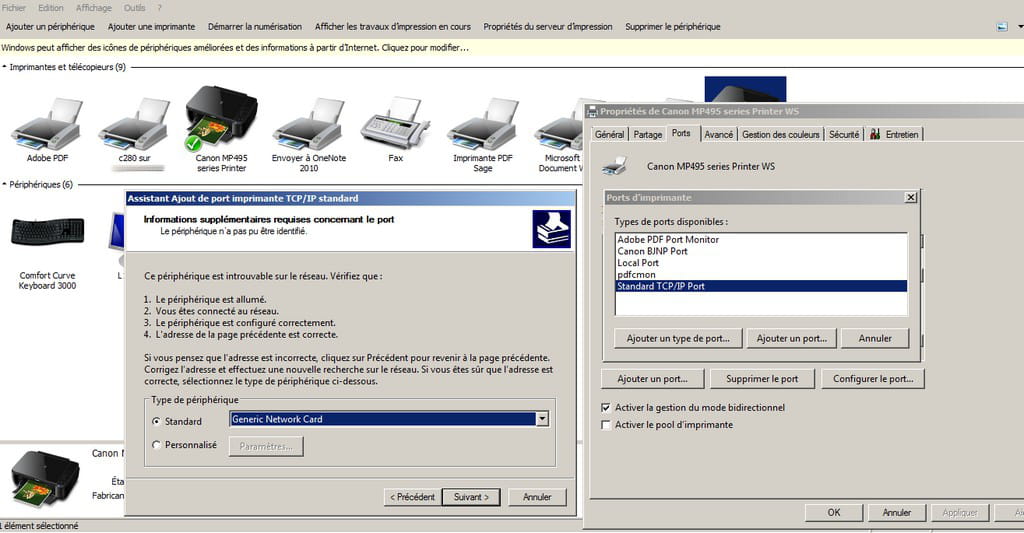Click Ajouter une imprimante in toolbar

click(x=152, y=27)
